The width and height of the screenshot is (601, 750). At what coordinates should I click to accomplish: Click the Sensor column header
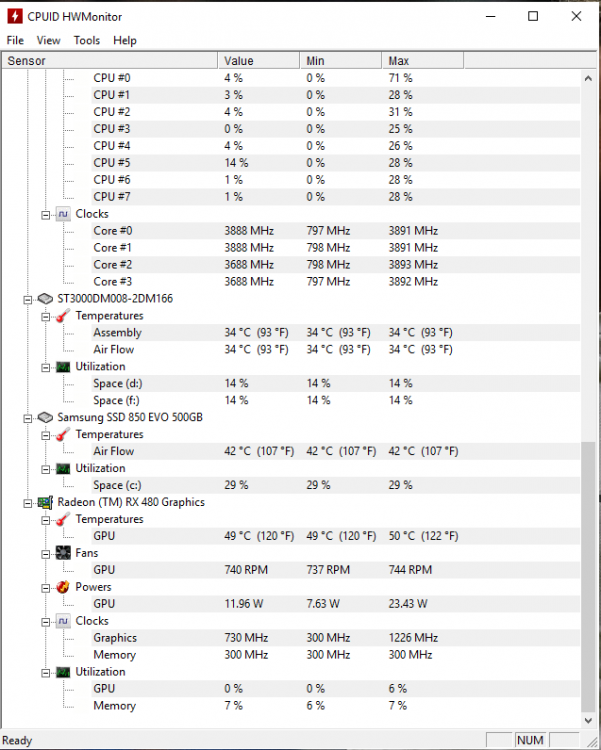tap(110, 61)
